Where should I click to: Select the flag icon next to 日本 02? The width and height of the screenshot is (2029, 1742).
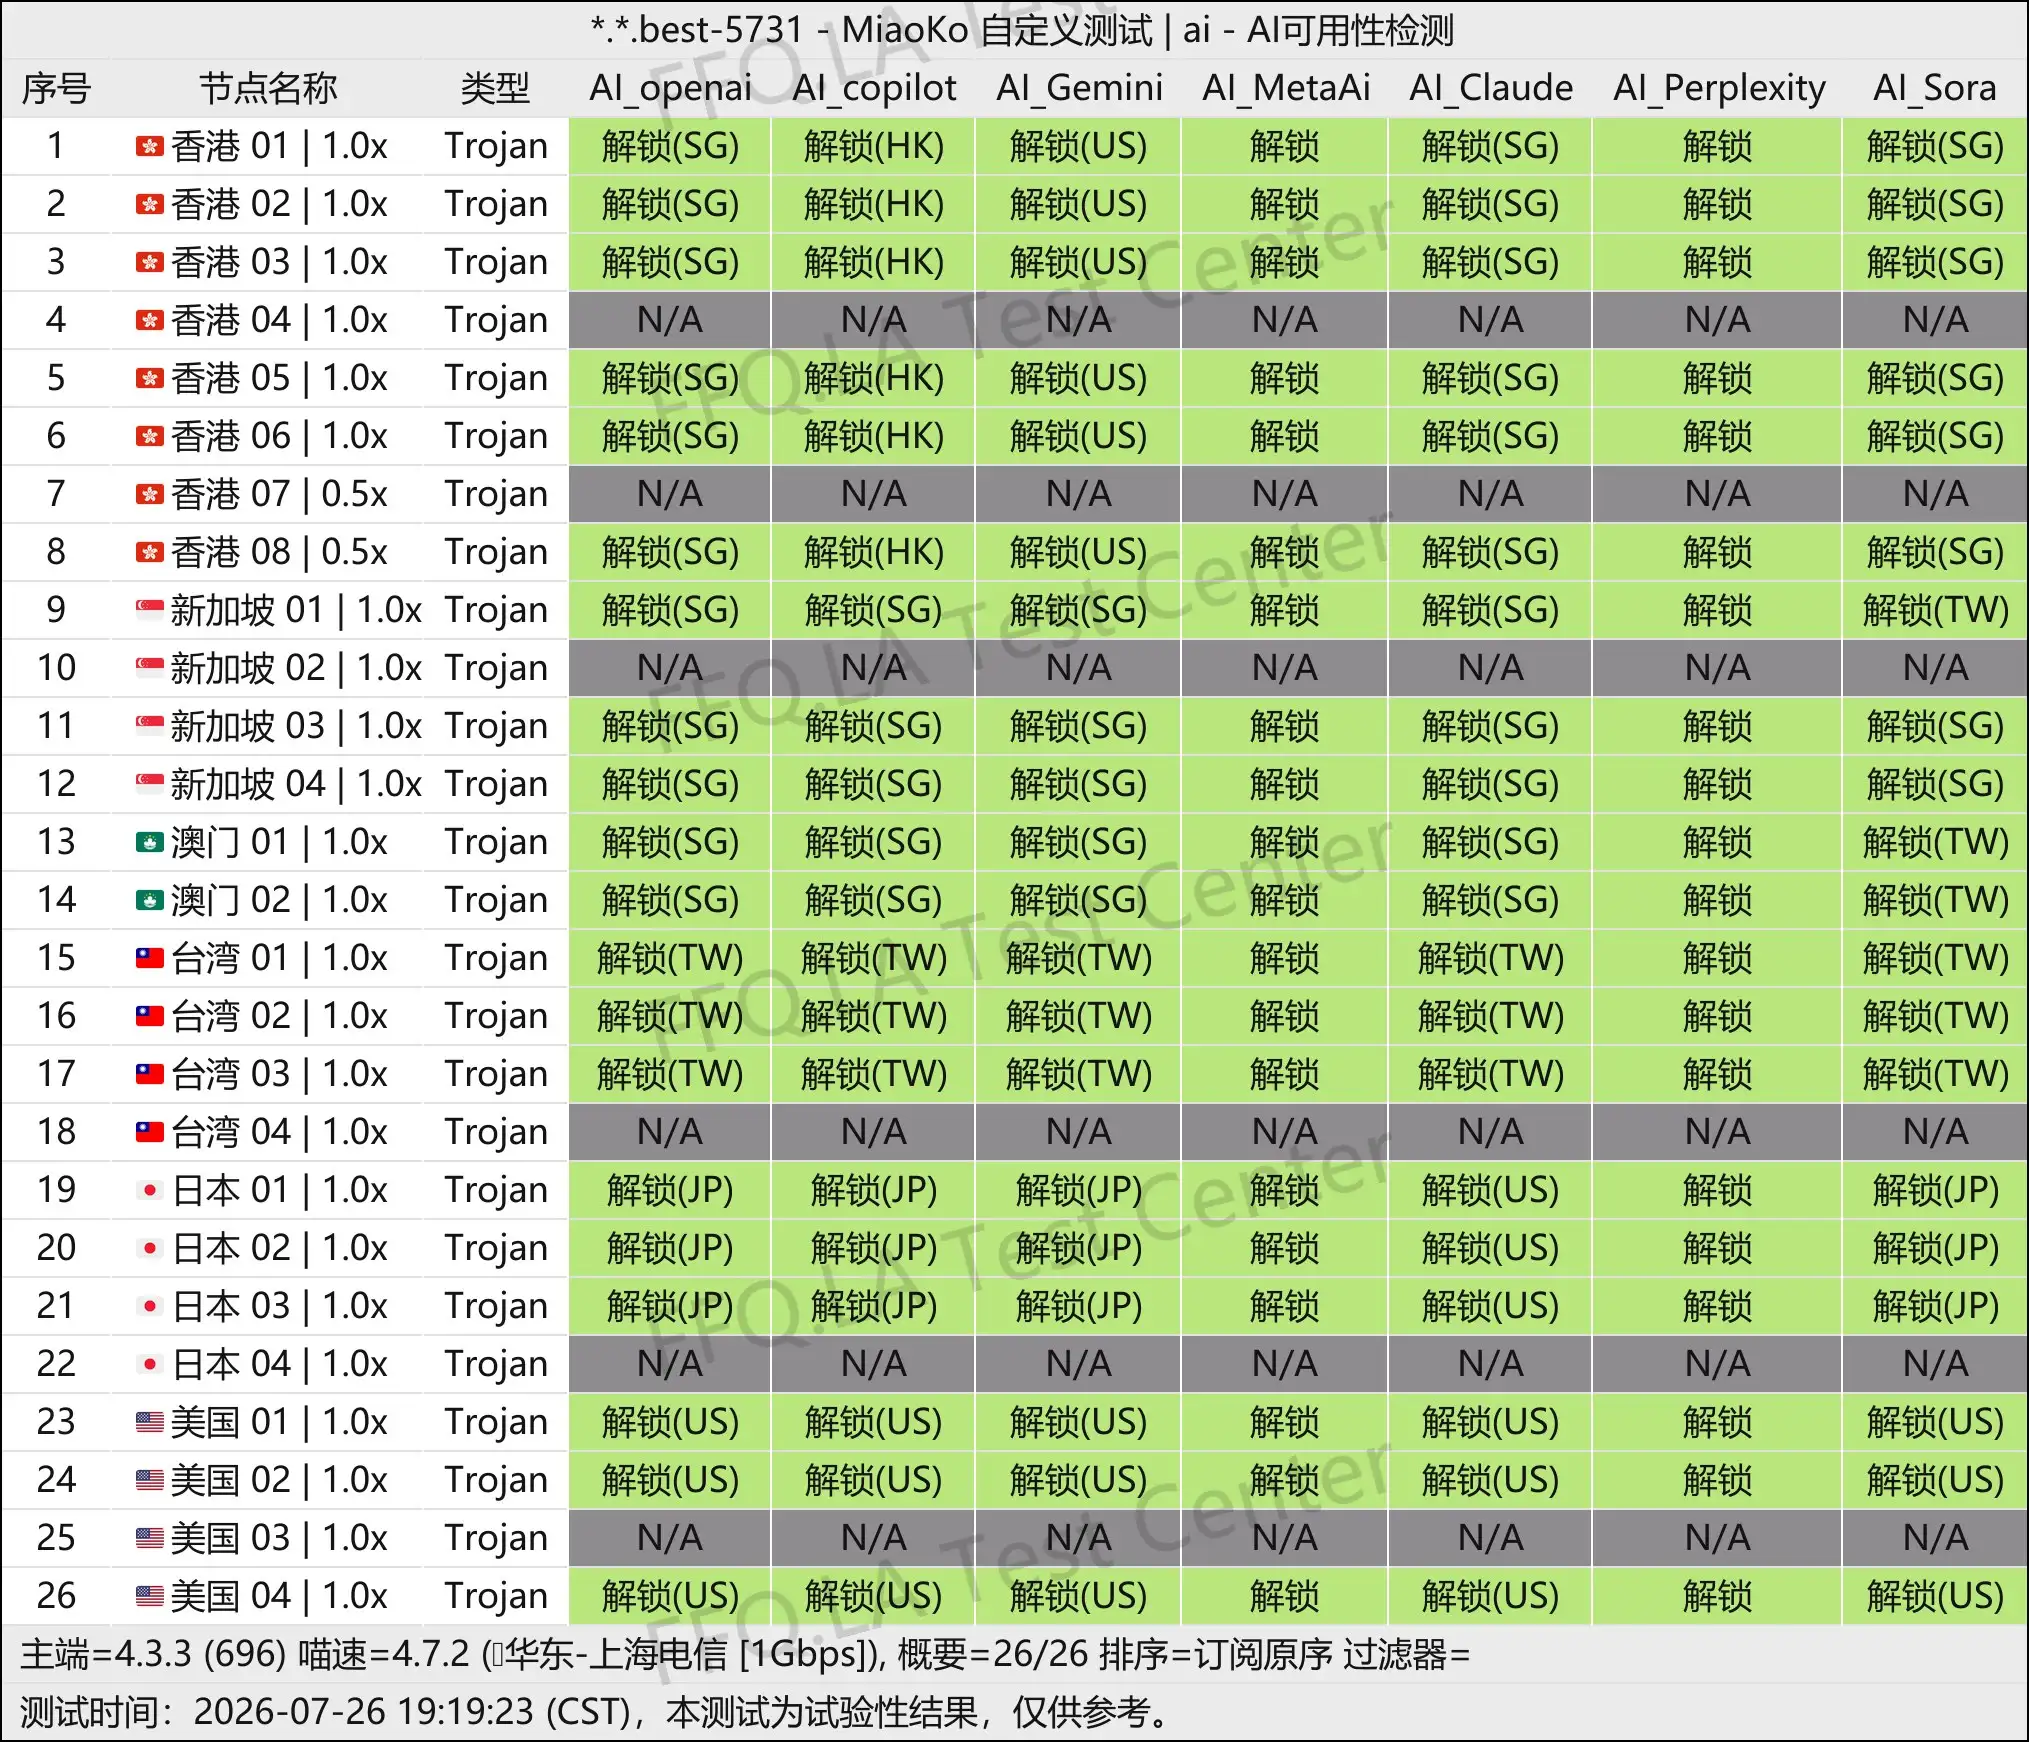(149, 1249)
